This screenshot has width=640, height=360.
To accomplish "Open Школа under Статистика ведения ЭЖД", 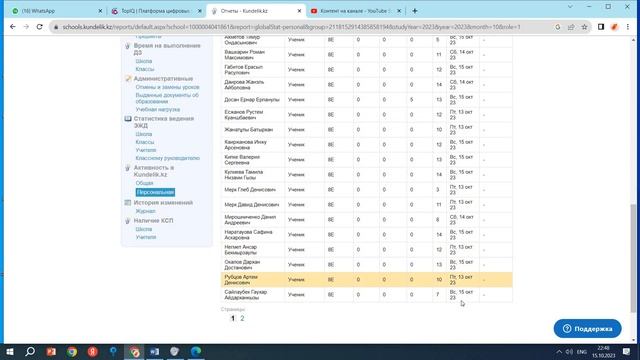I will point(144,134).
